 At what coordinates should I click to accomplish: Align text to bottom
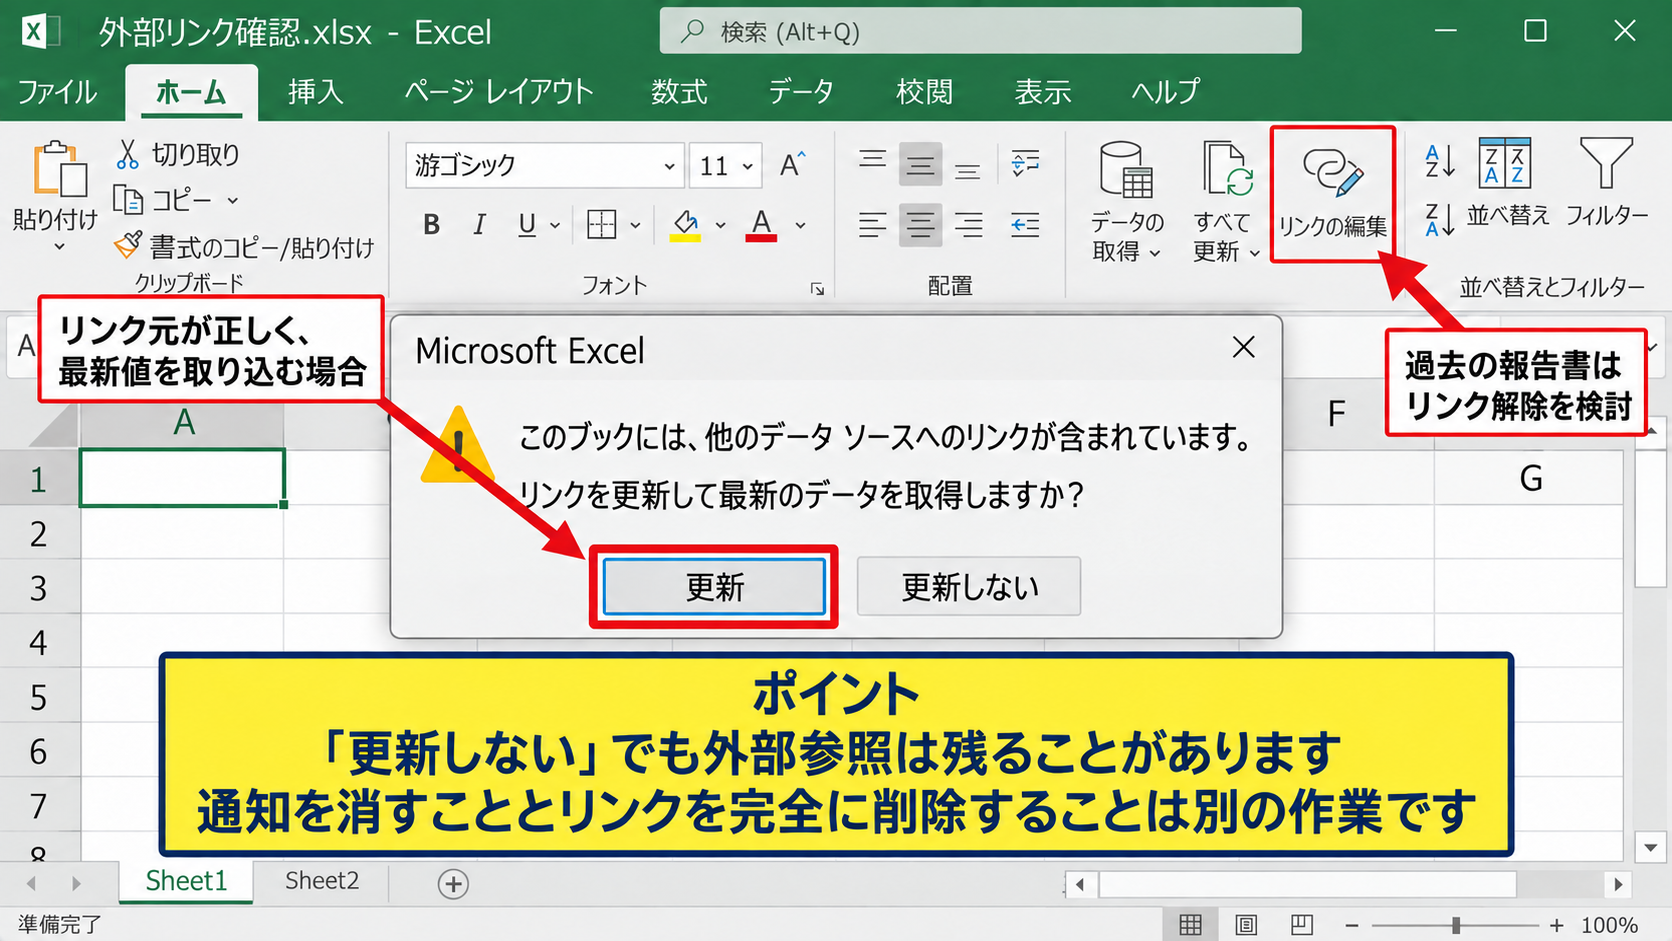(x=967, y=170)
